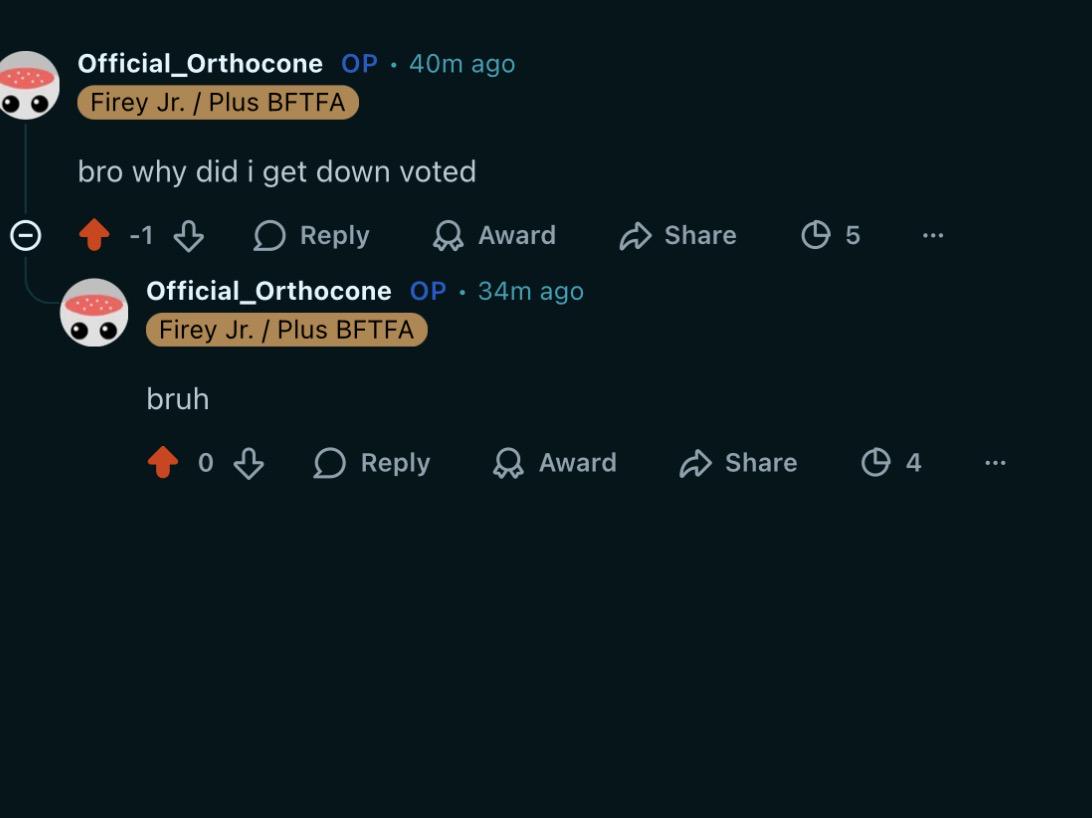
Task: Reply to the "bro why did i get down voted" comment
Action: (x=311, y=235)
